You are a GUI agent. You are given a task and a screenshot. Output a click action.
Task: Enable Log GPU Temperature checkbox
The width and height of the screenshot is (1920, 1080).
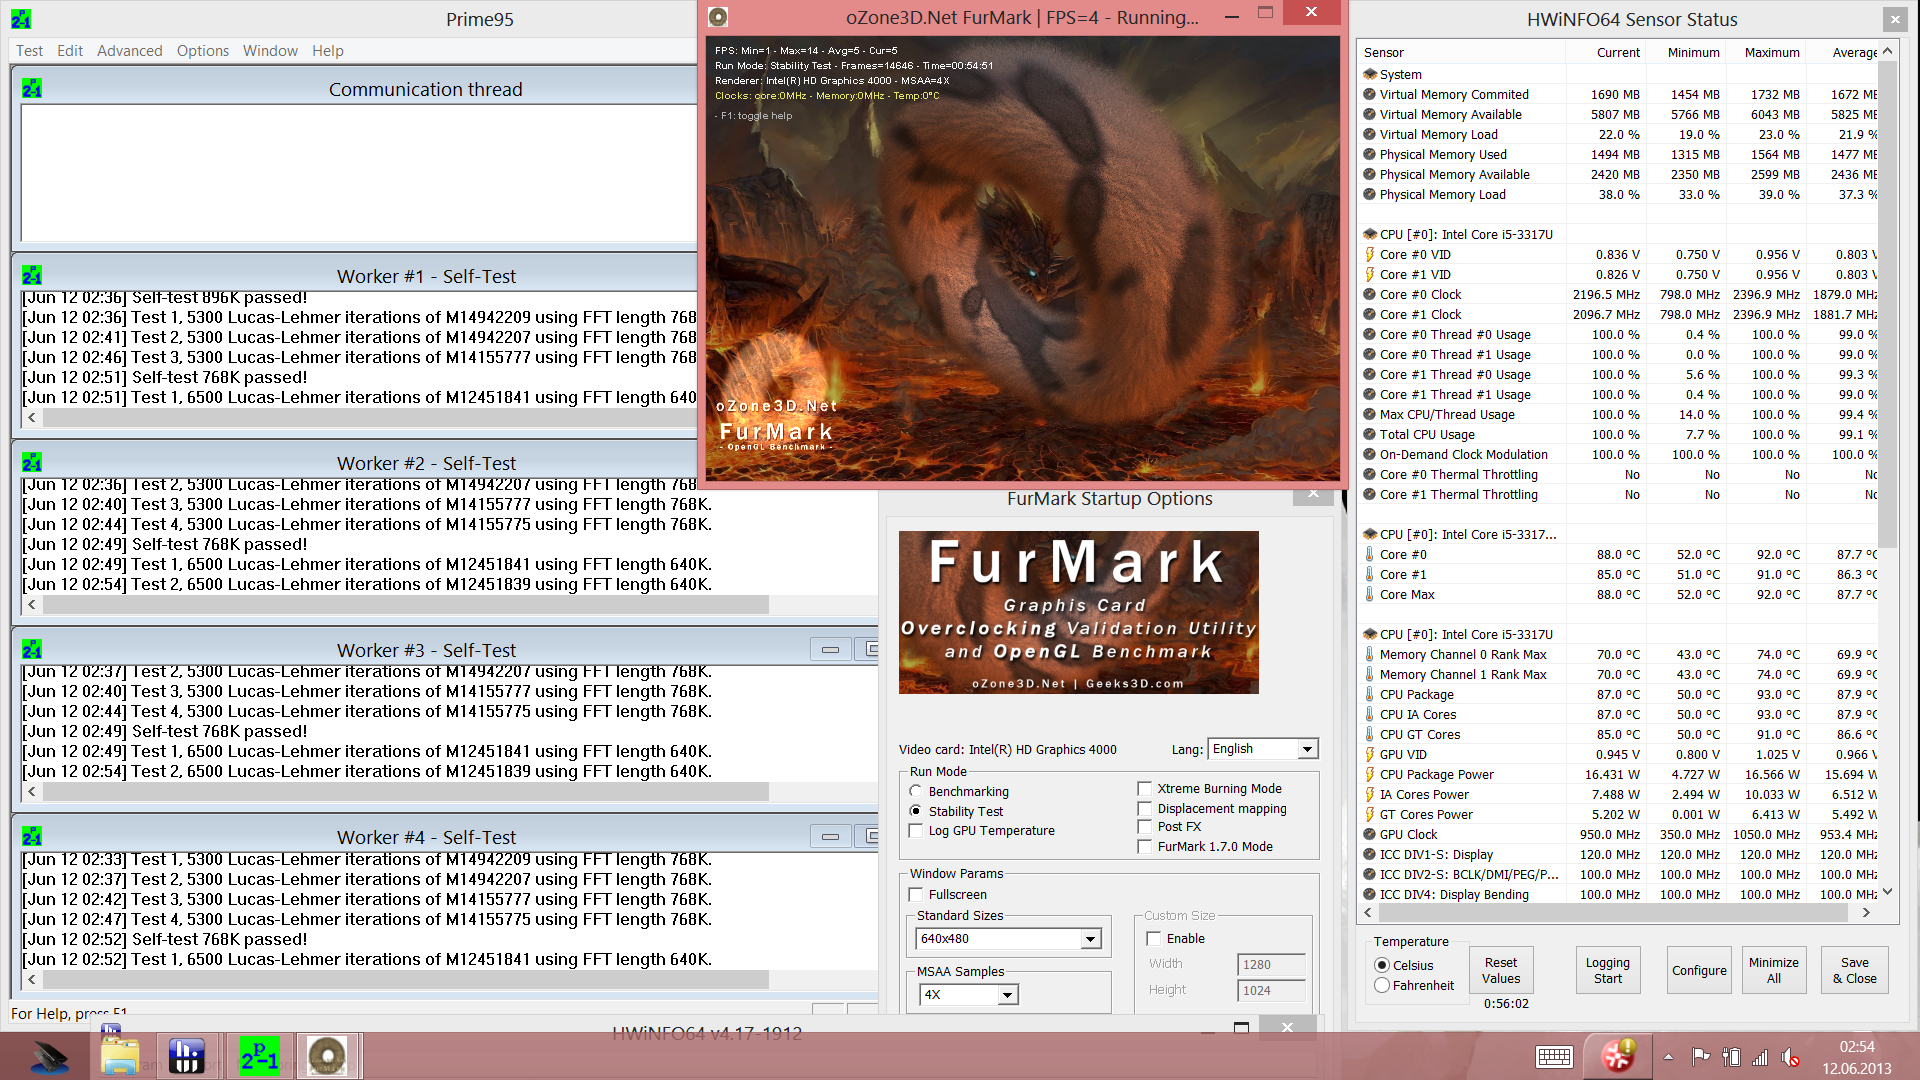point(915,830)
